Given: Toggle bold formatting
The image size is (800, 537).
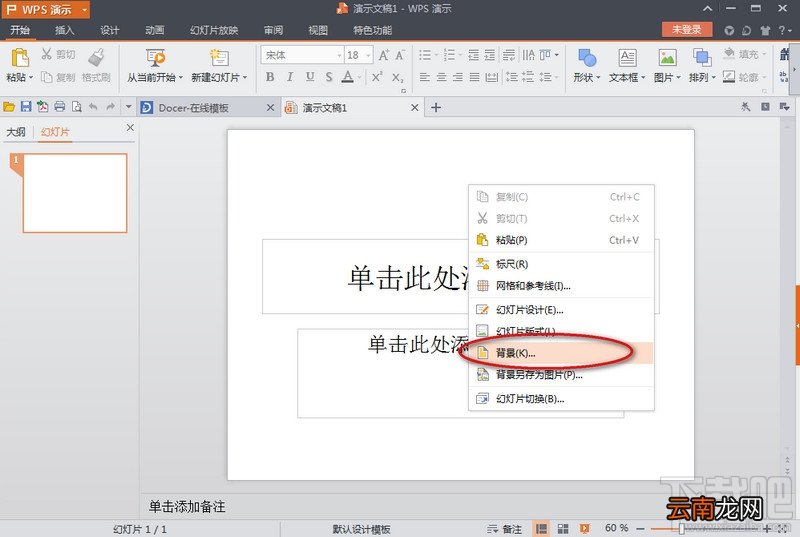Looking at the screenshot, I should pos(270,77).
